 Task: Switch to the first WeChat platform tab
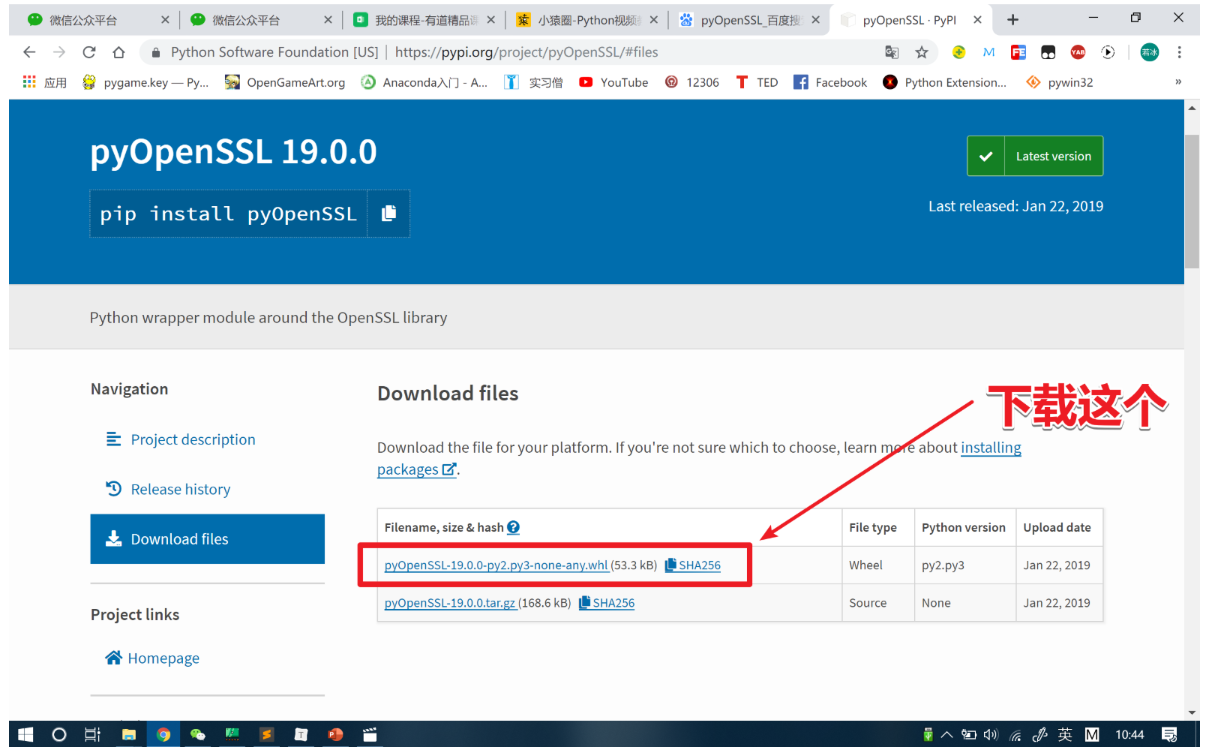[x=96, y=20]
